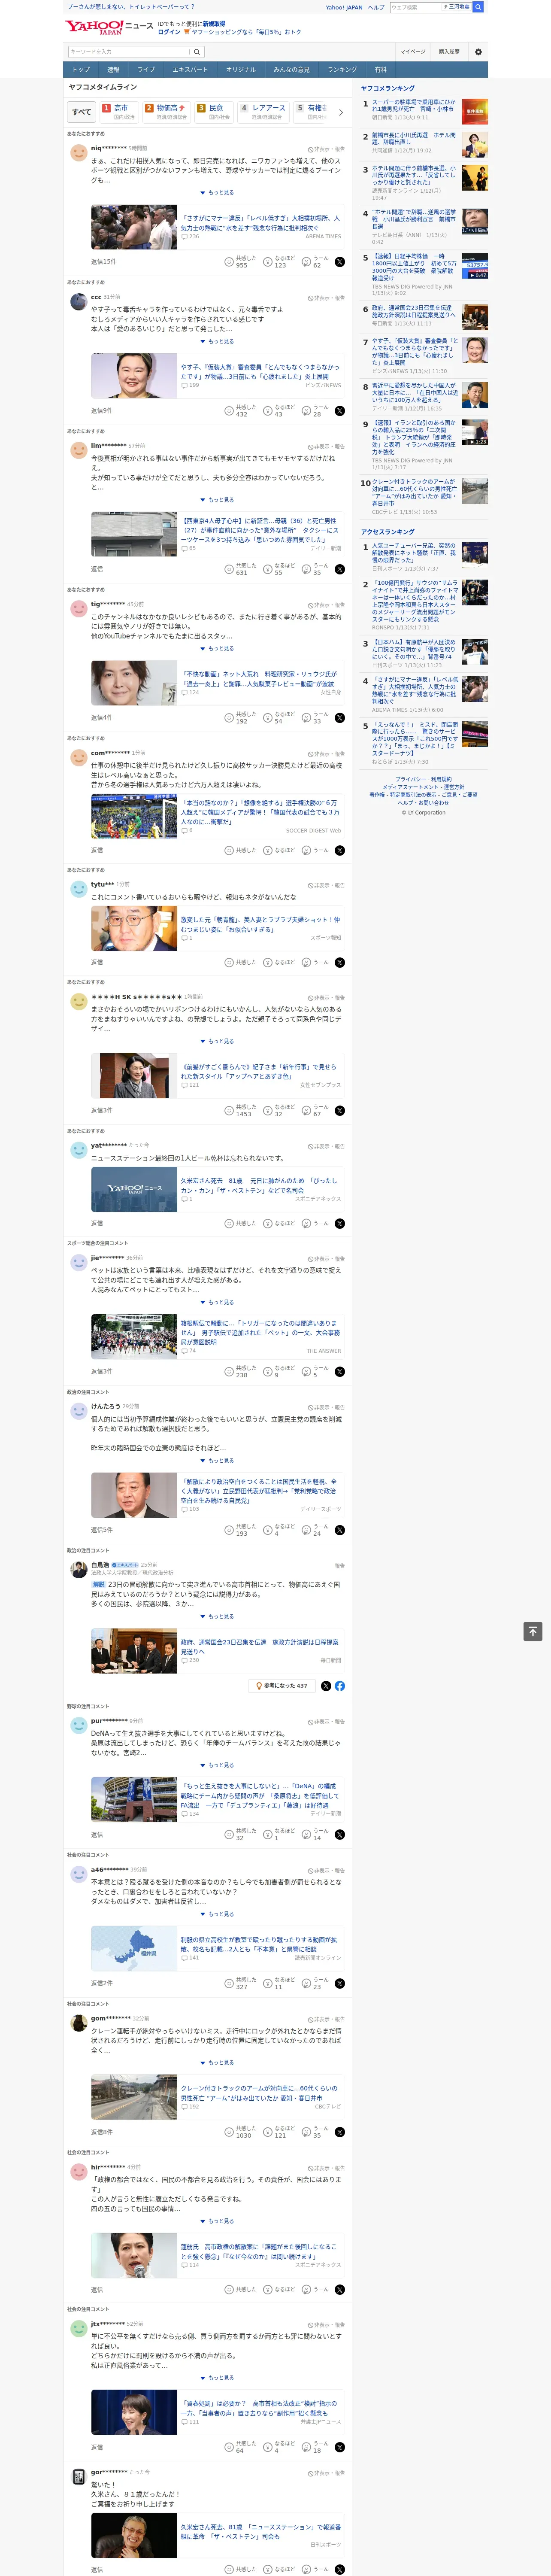Click 共感した smiley on ccc comment
Viewport: 551px width, 2576px height.
pyautogui.click(x=229, y=410)
